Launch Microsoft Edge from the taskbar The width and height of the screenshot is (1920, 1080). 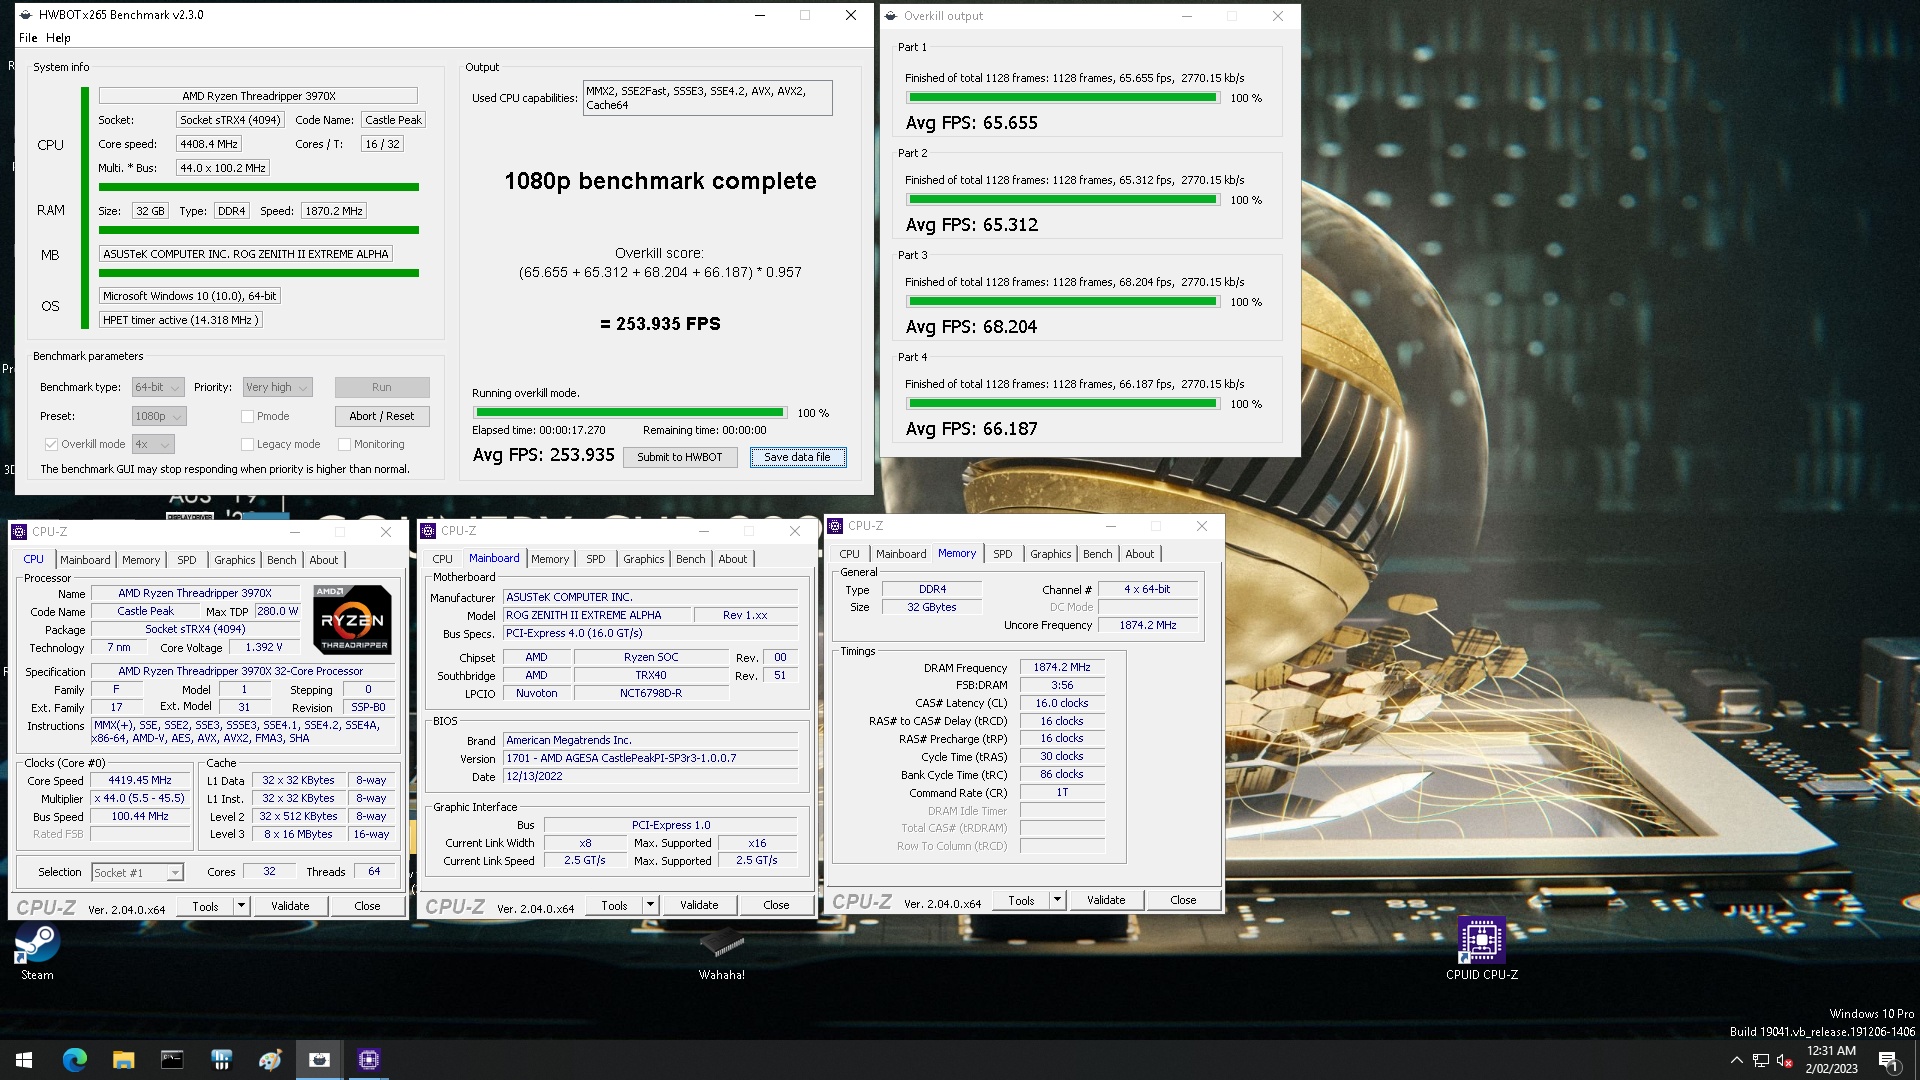point(75,1060)
